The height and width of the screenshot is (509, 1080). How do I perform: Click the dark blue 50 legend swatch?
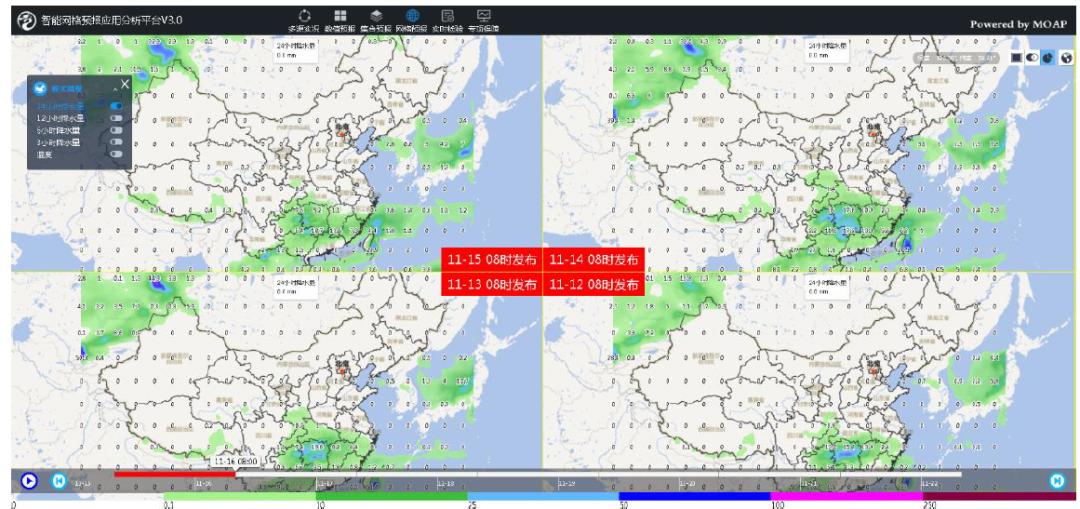pyautogui.click(x=694, y=496)
